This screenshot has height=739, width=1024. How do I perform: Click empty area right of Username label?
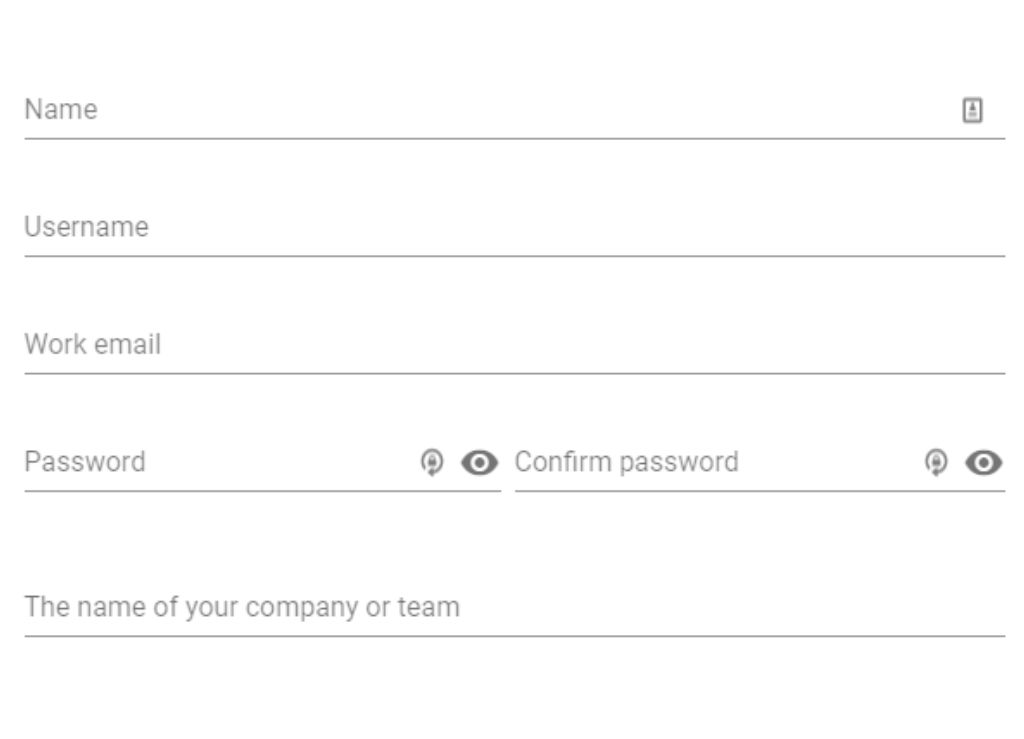pos(577,227)
